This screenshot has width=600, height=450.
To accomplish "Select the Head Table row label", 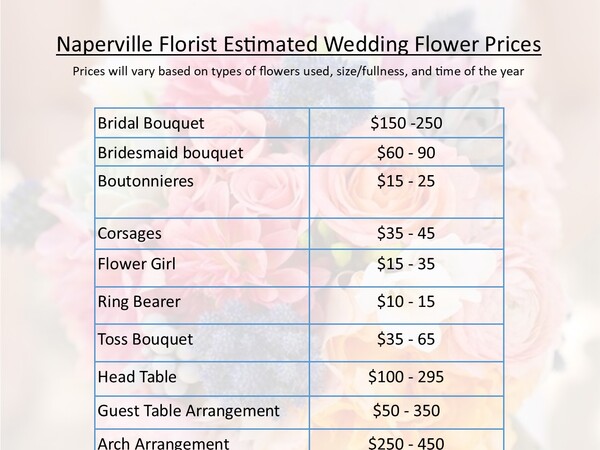I will 137,377.
